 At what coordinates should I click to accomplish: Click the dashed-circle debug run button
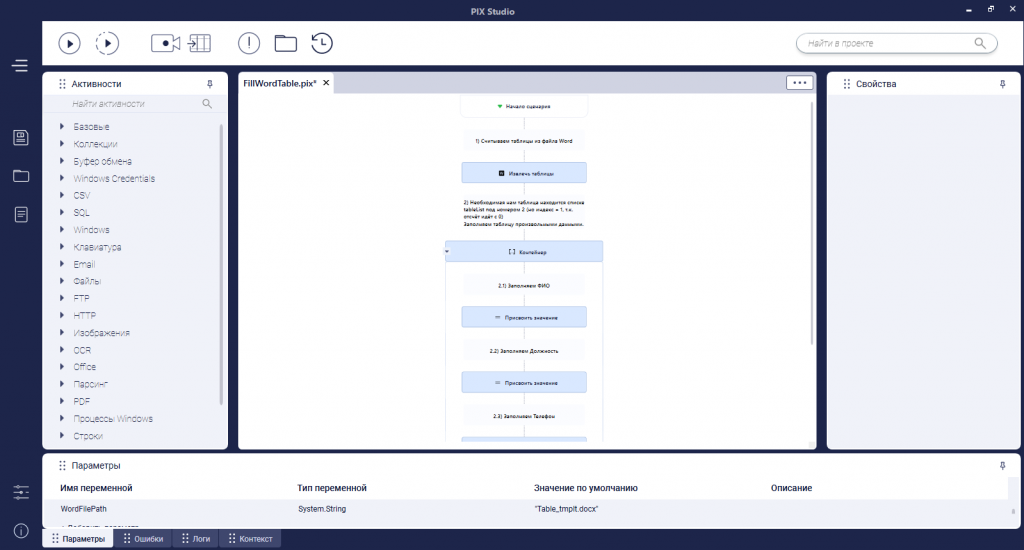[107, 43]
